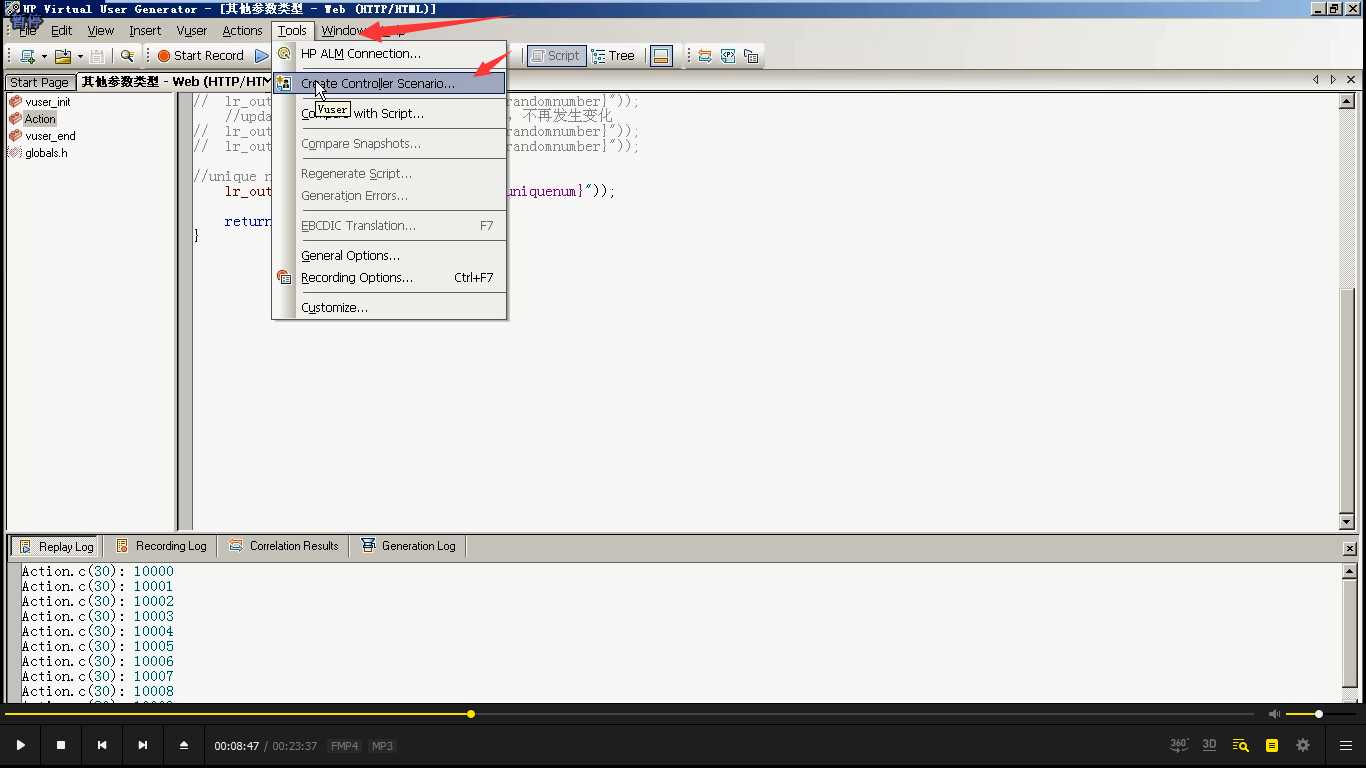Open the Actions menu
Screen dimensions: 1366x768
(242, 31)
